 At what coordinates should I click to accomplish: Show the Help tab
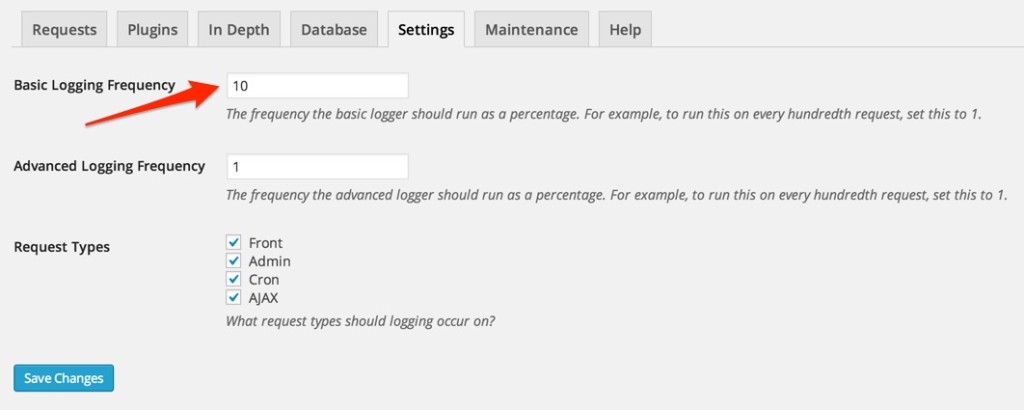[625, 30]
